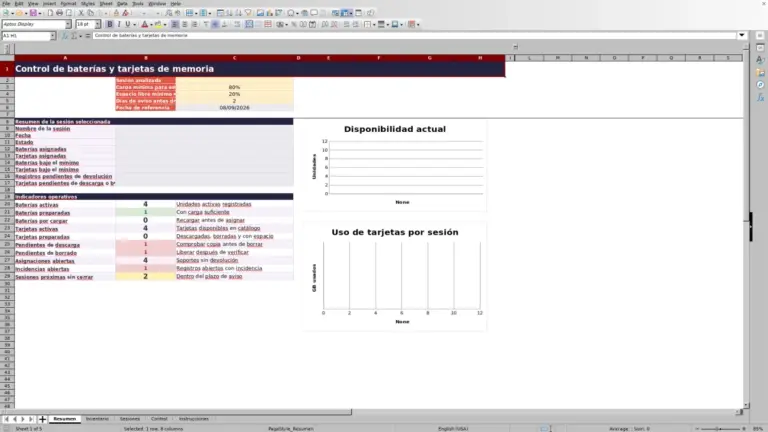Click the AutoFilter funnel icon
This screenshot has width=768, height=432.
pos(248,13)
